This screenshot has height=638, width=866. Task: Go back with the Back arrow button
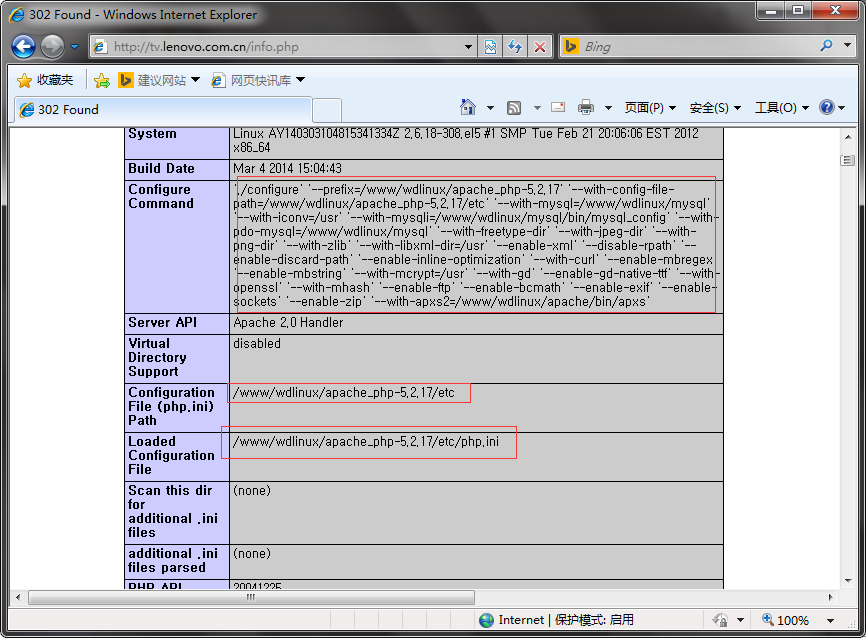point(23,46)
